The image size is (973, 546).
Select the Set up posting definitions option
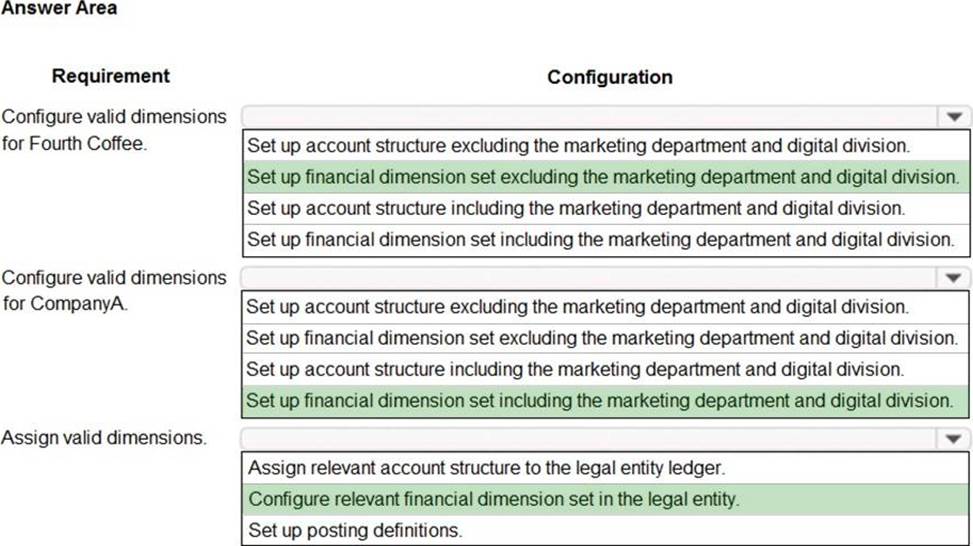(355, 530)
